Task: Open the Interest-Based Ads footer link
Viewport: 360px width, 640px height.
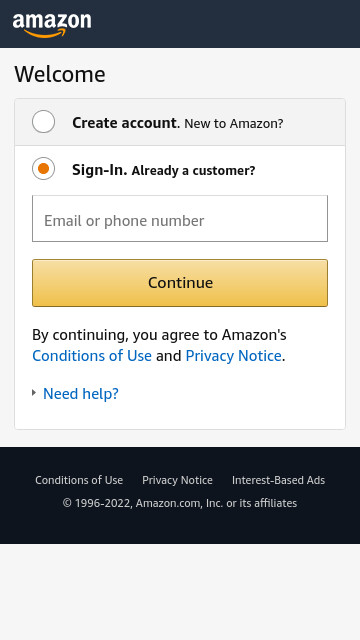Action: tap(278, 480)
